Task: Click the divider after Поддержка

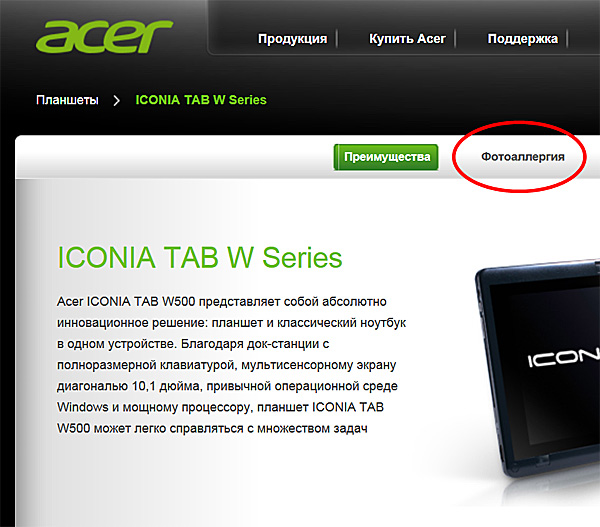Action: 567,39
